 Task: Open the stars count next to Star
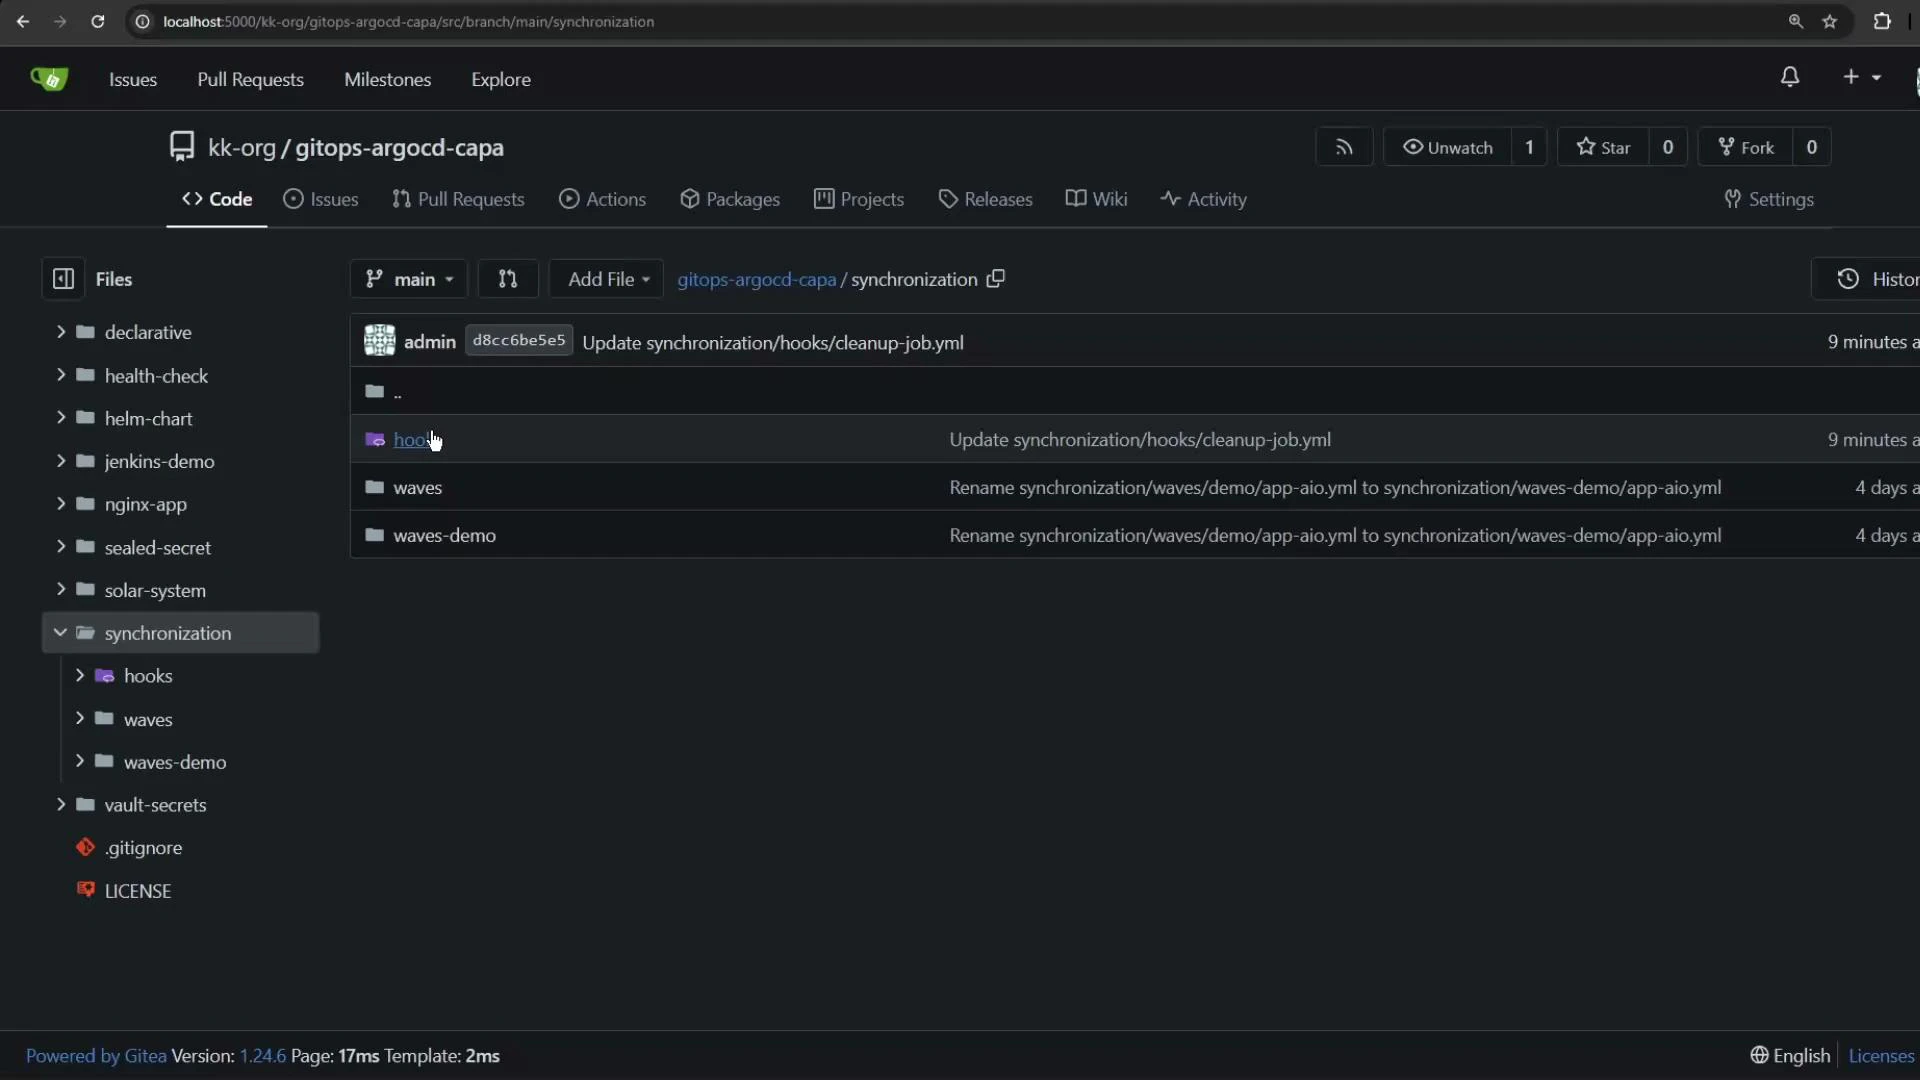click(x=1668, y=147)
